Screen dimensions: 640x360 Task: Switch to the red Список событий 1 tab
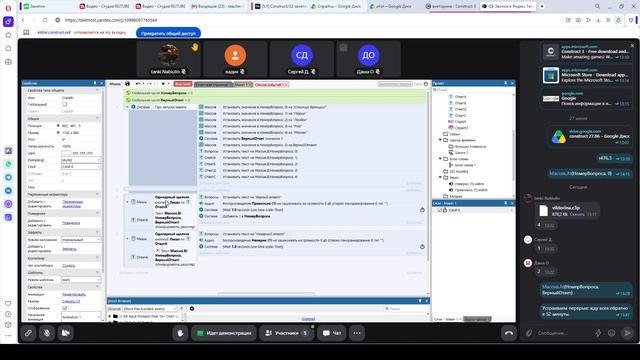271,84
